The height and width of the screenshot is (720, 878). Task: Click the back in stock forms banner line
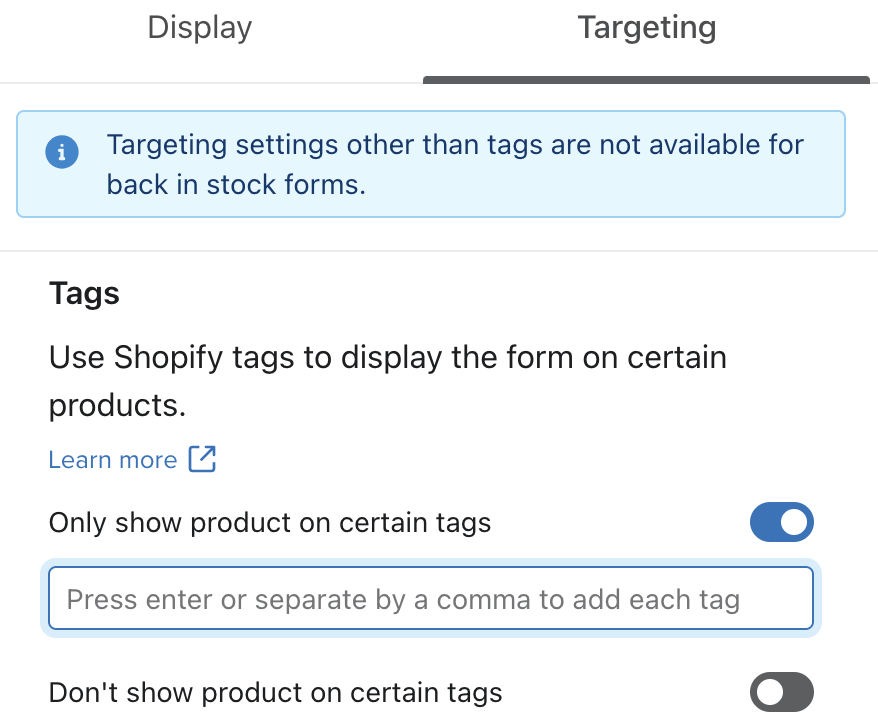pos(236,185)
